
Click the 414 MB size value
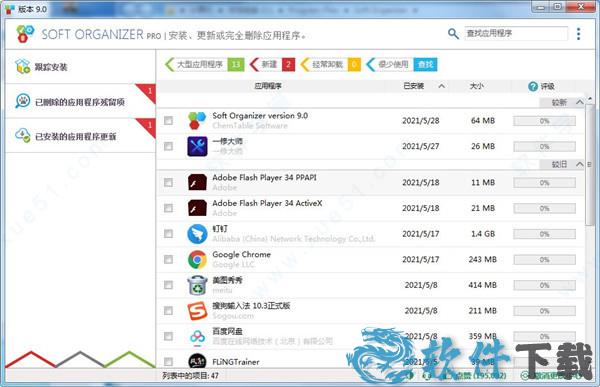(x=483, y=285)
